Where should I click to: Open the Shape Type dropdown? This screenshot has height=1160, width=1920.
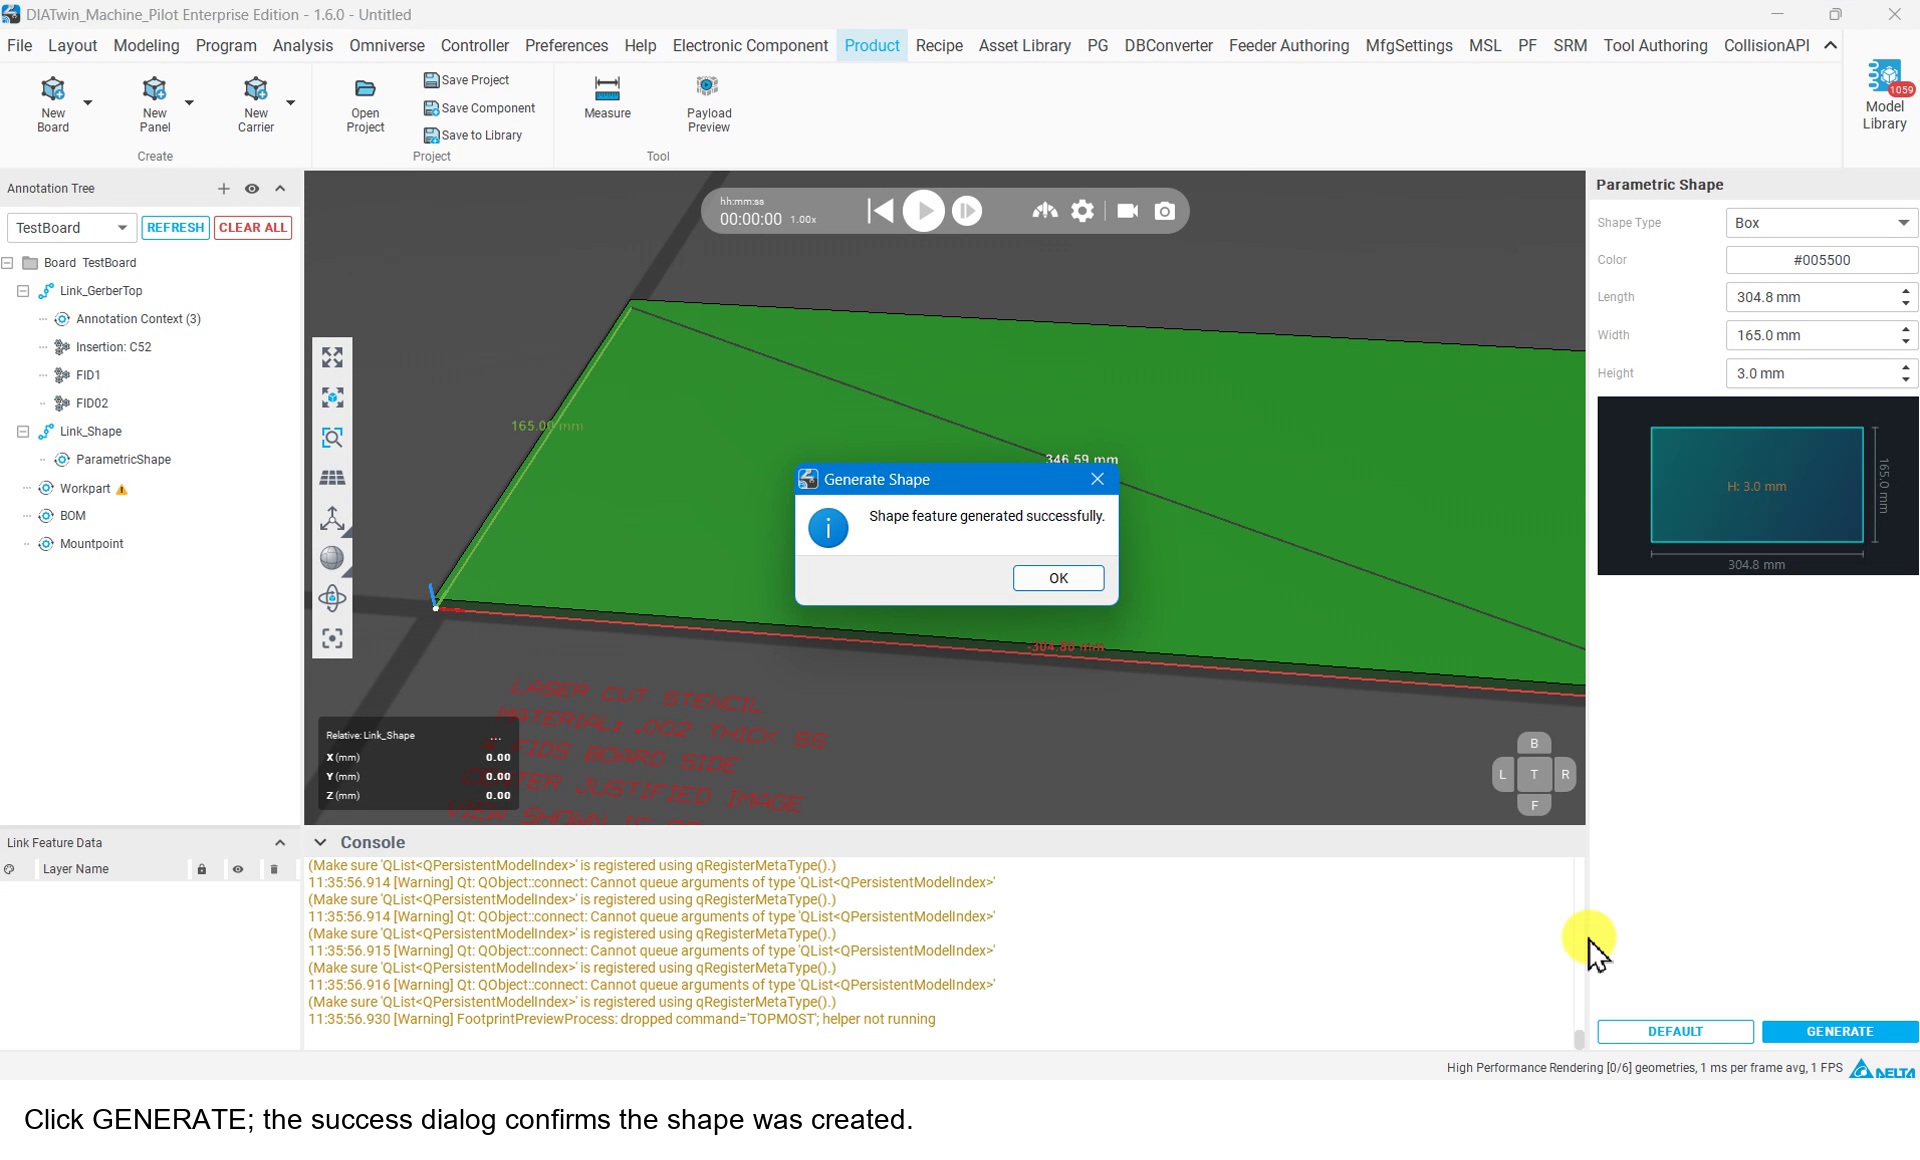[x=1821, y=222]
